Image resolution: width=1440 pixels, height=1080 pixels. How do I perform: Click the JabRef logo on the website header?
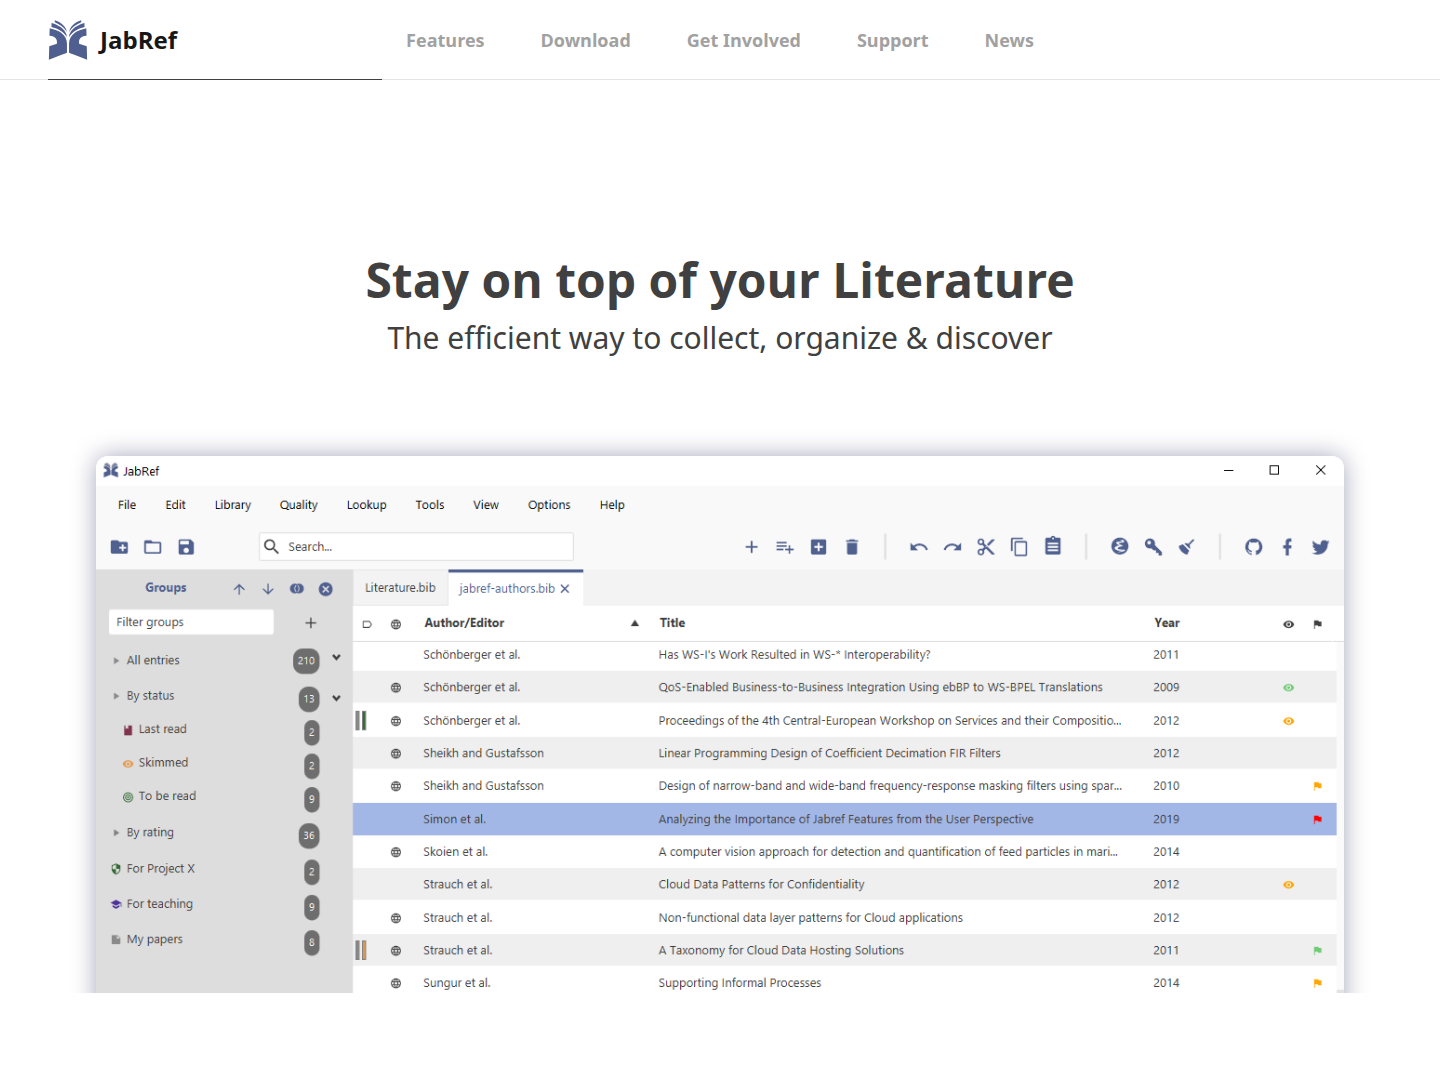[113, 40]
